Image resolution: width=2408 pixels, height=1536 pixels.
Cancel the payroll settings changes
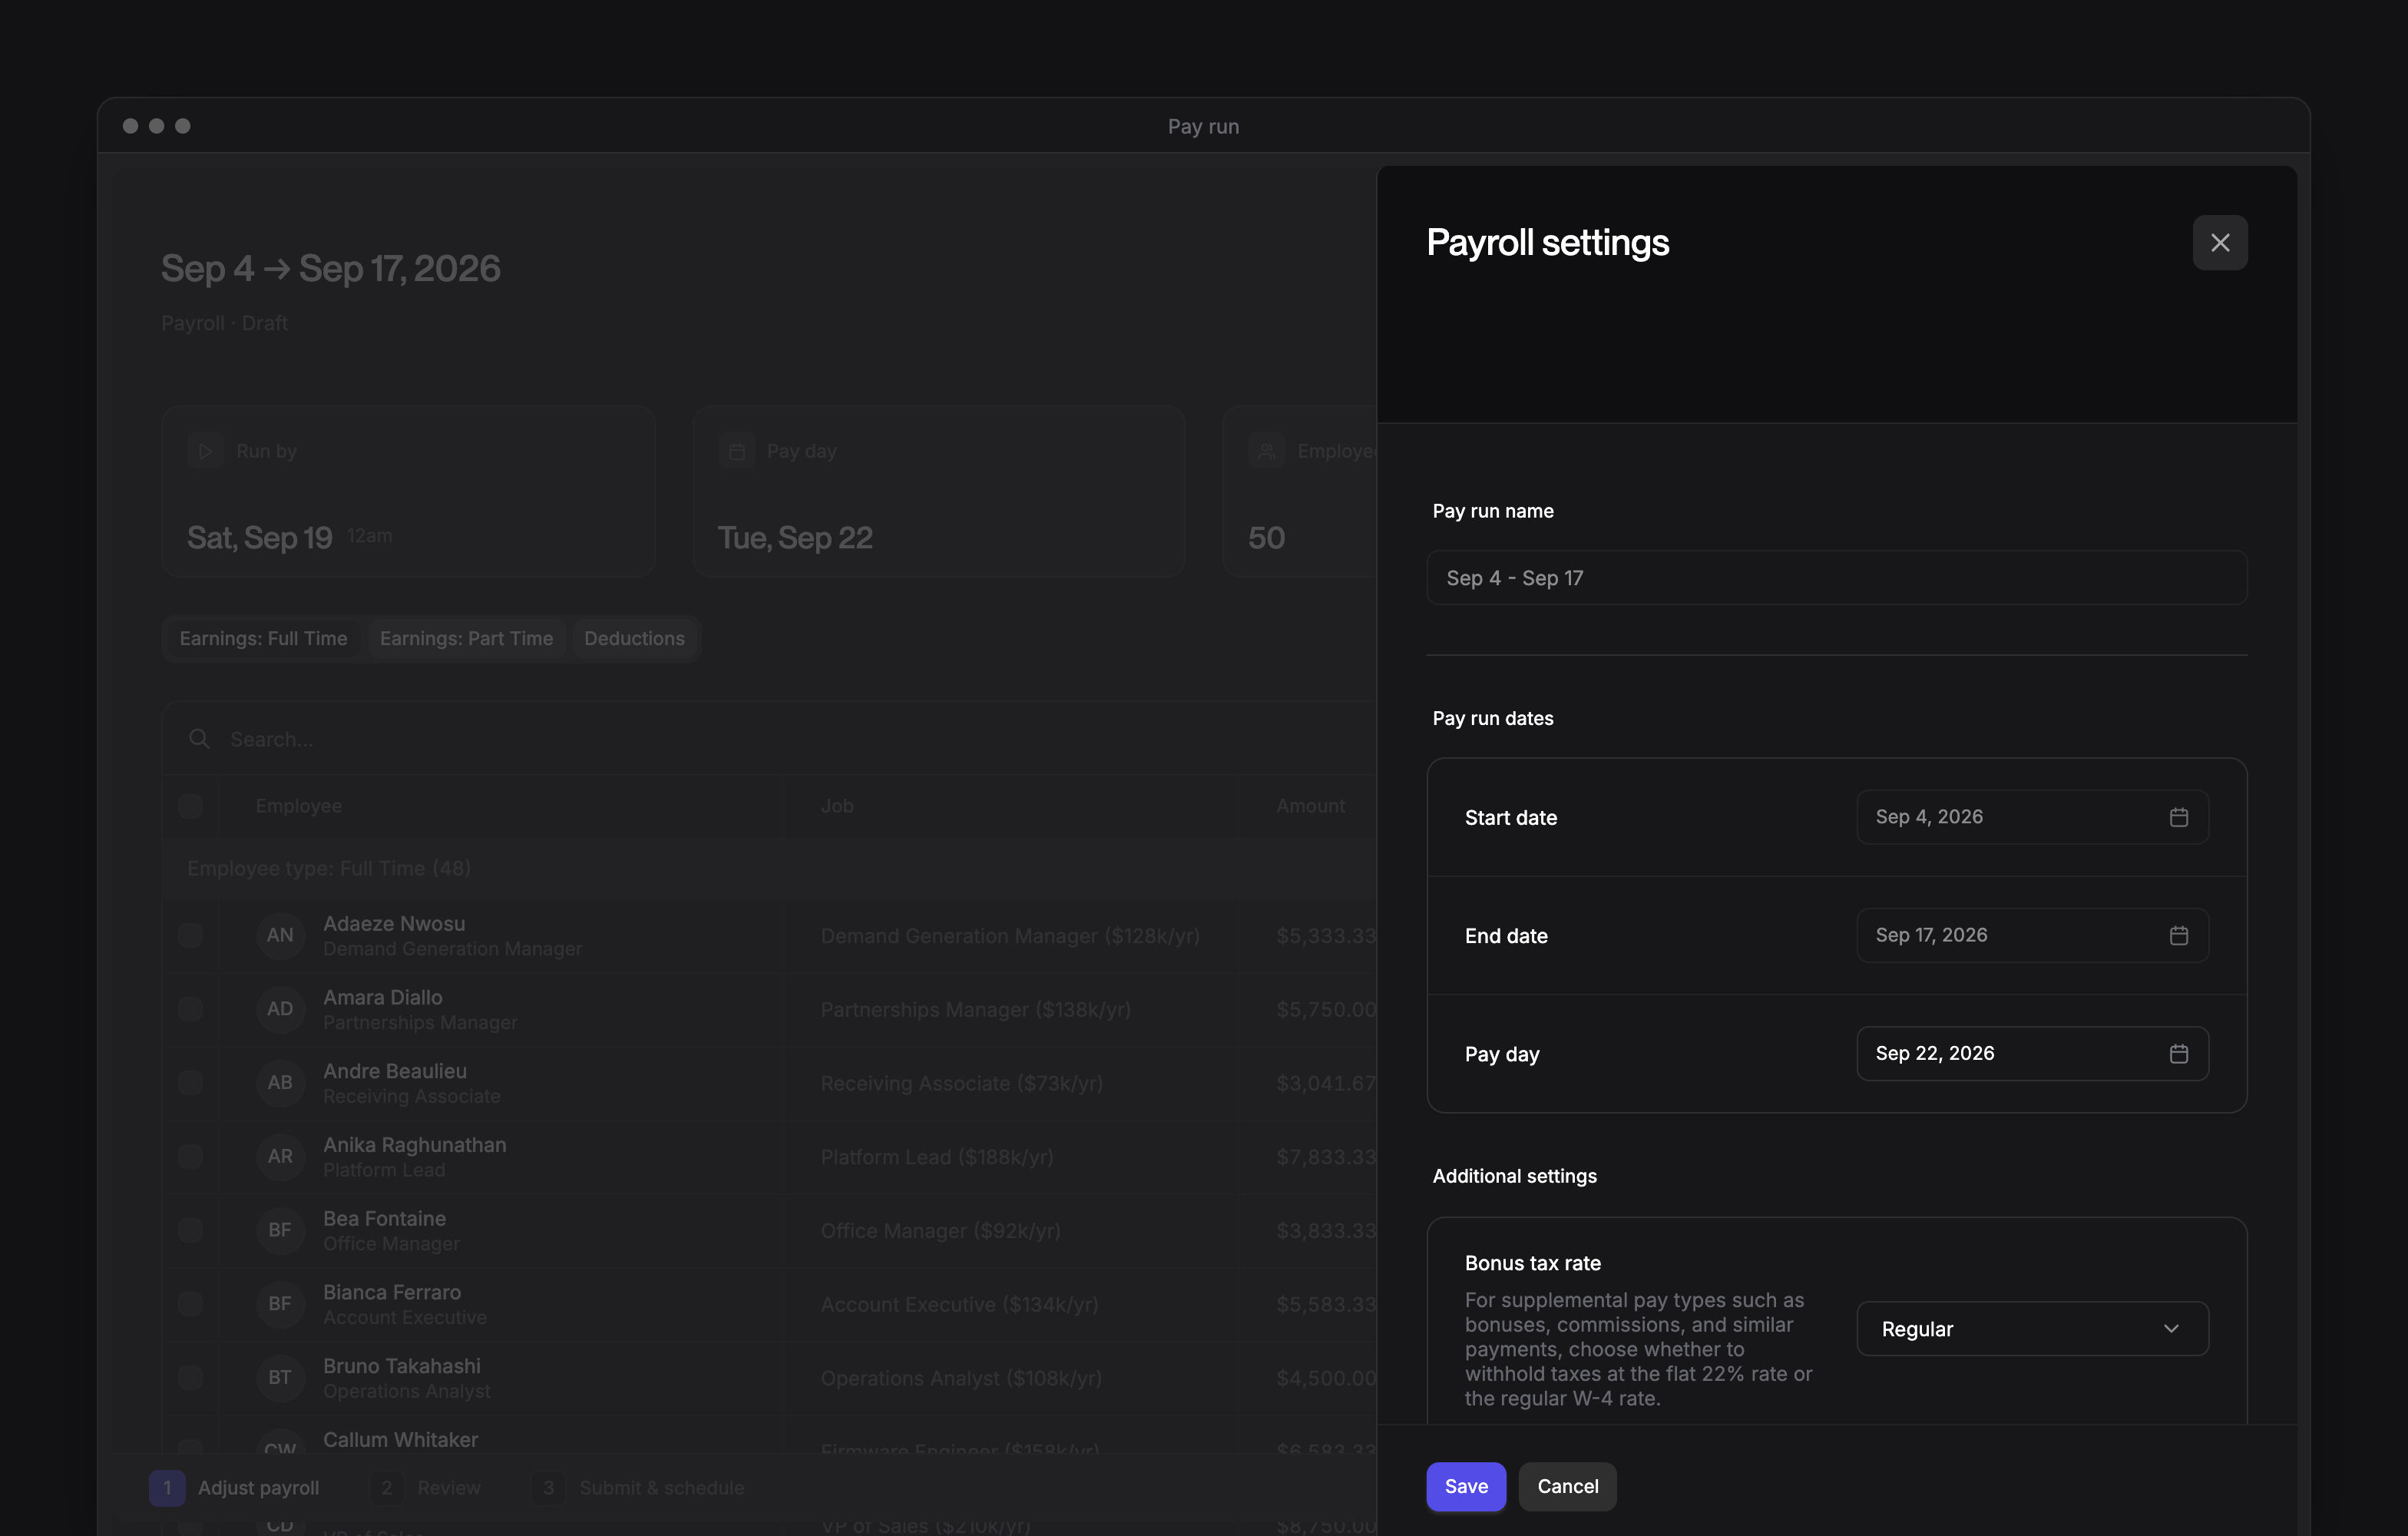tap(1567, 1487)
